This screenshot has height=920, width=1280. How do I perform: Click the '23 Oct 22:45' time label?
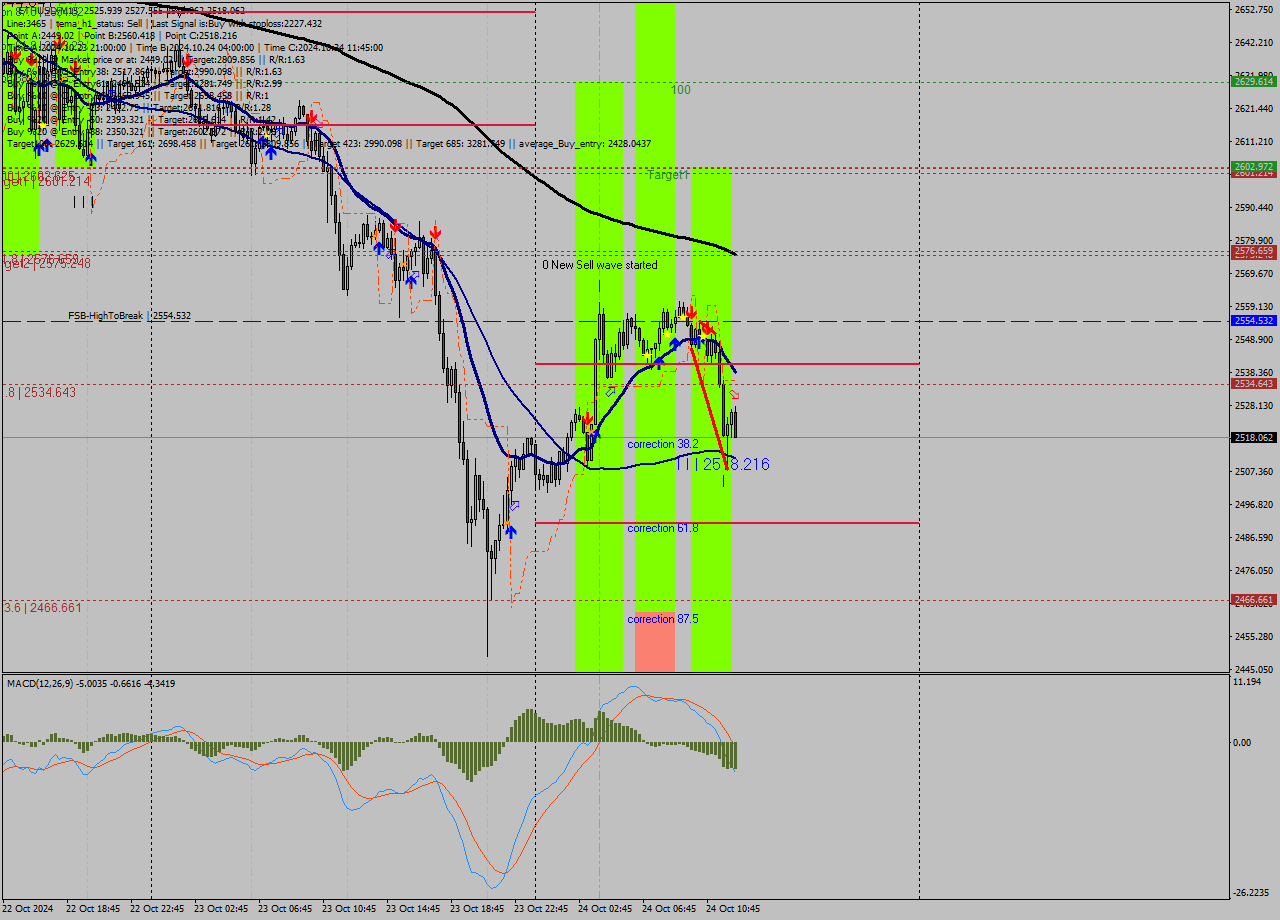click(540, 909)
